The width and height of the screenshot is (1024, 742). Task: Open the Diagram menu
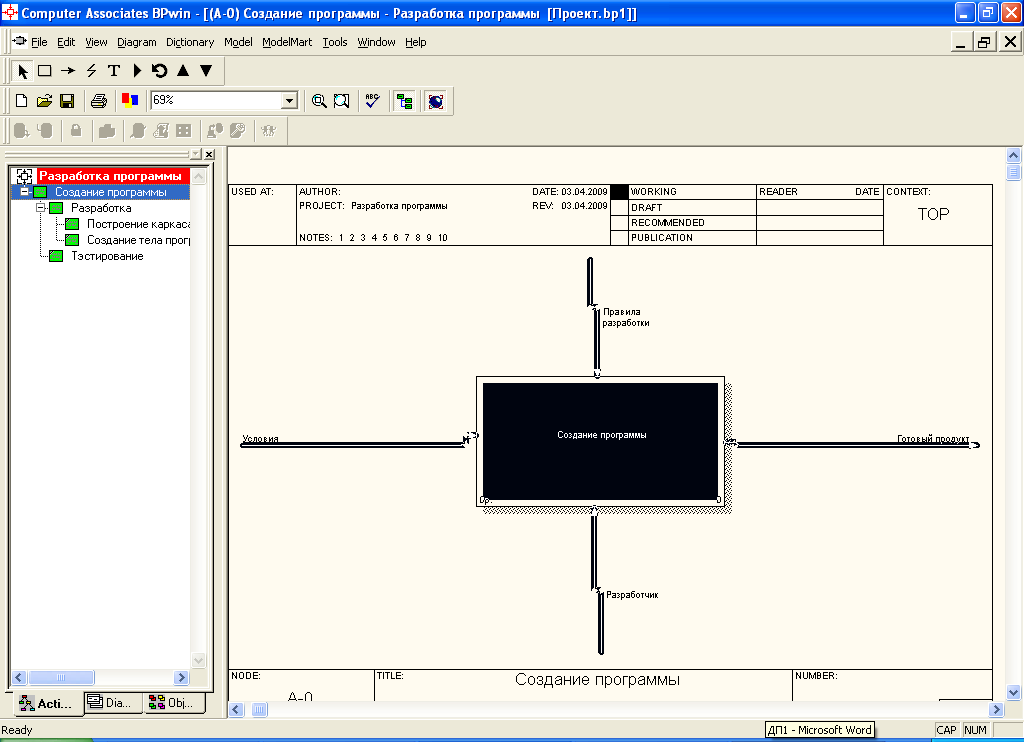tap(136, 42)
